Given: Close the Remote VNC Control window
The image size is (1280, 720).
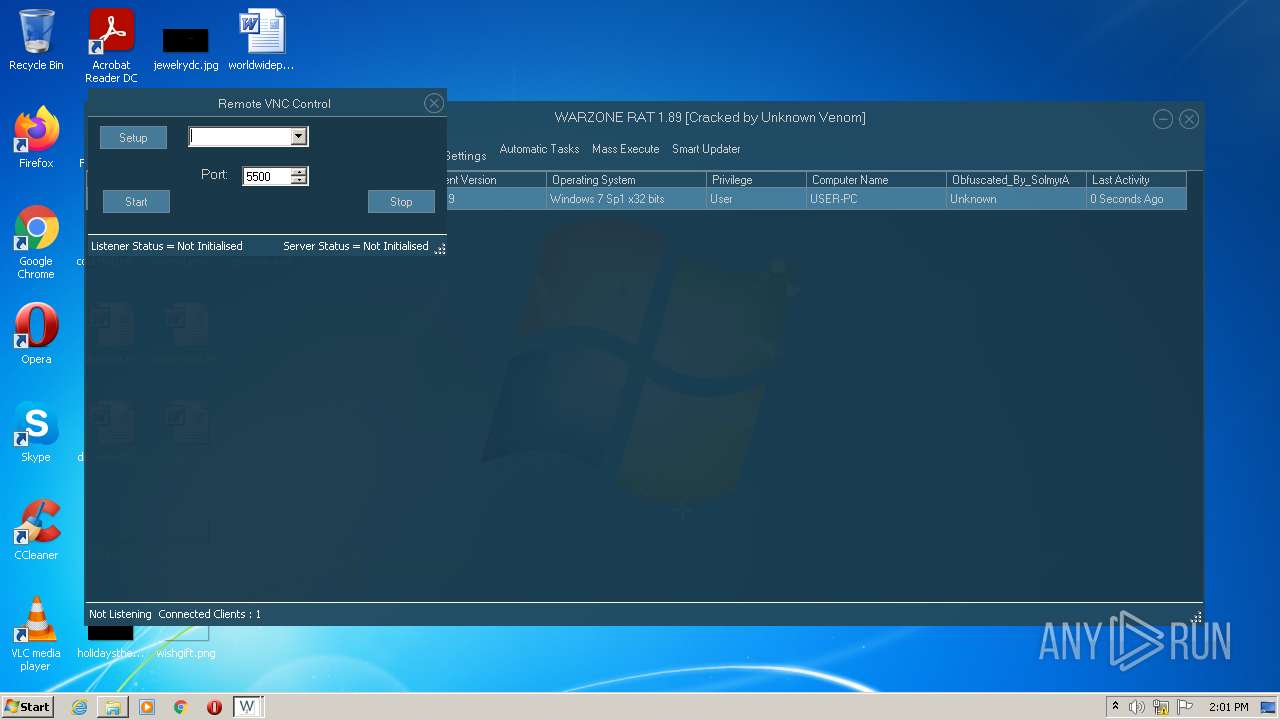Looking at the screenshot, I should (x=434, y=103).
